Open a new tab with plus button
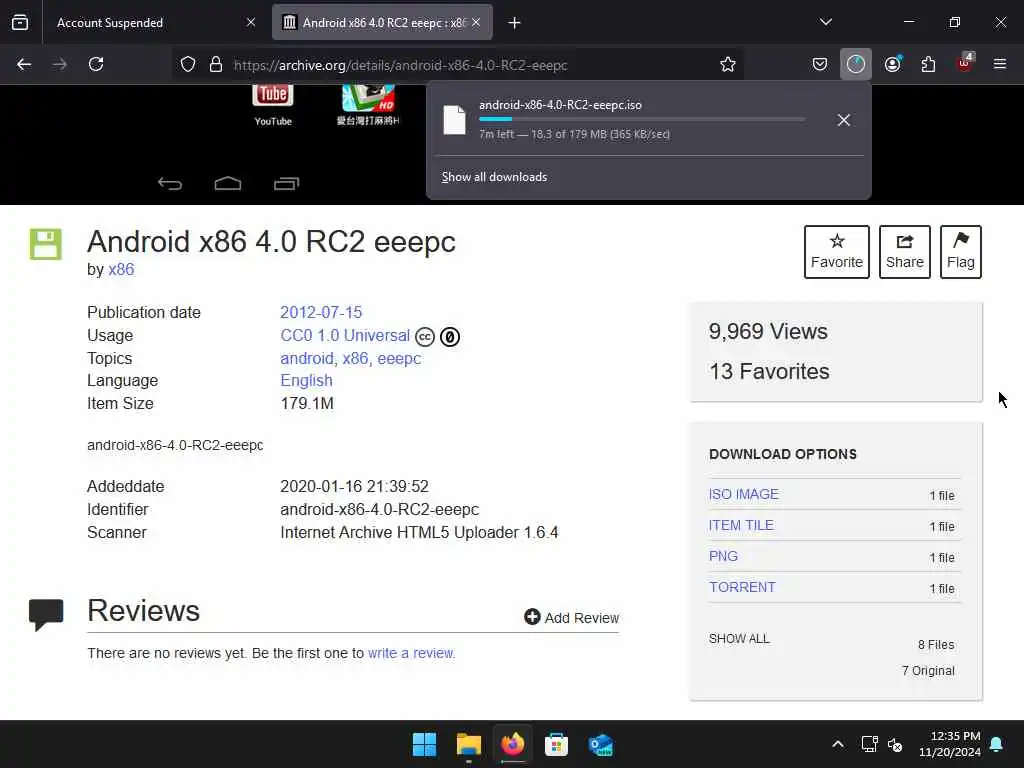The height and width of the screenshot is (768, 1024). click(x=515, y=23)
